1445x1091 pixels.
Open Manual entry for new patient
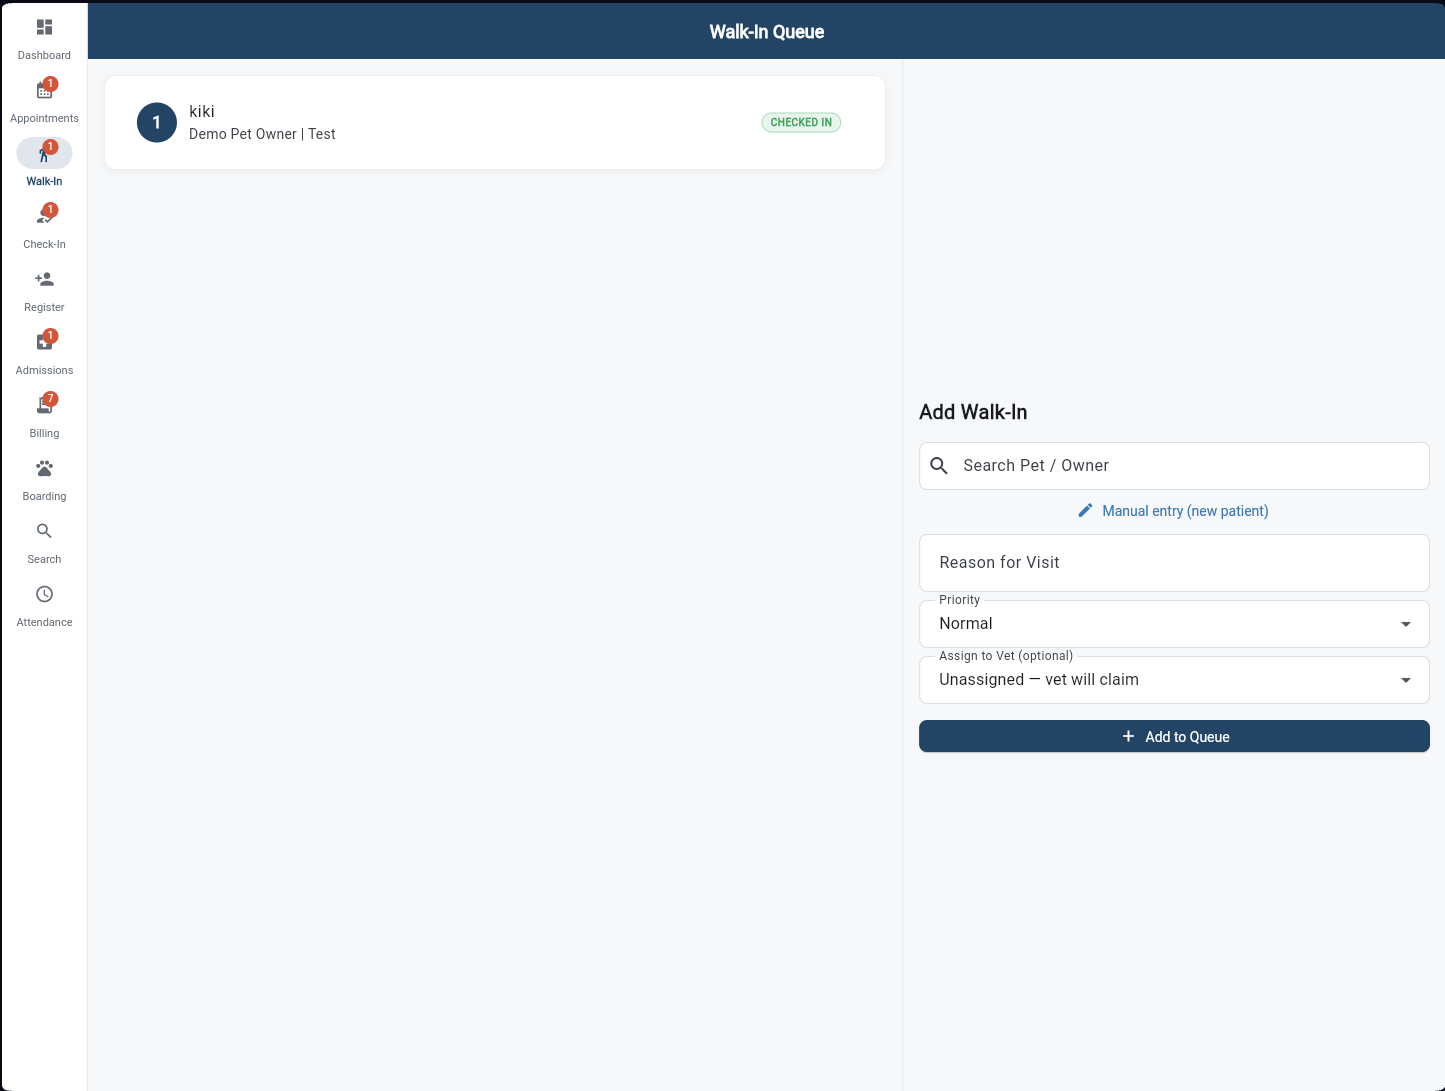pos(1173,511)
